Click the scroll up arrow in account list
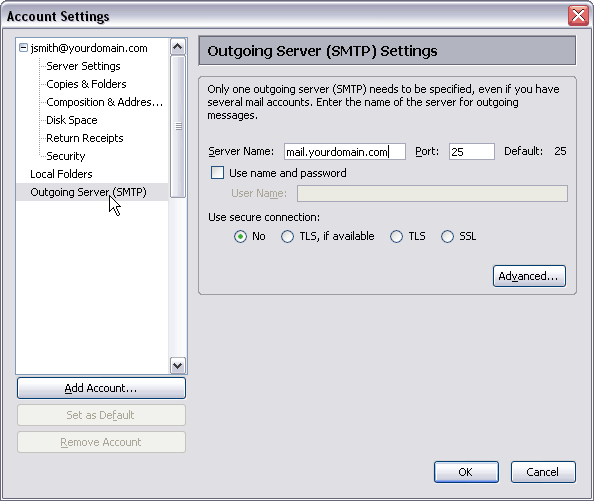This screenshot has width=594, height=501. coord(178,47)
